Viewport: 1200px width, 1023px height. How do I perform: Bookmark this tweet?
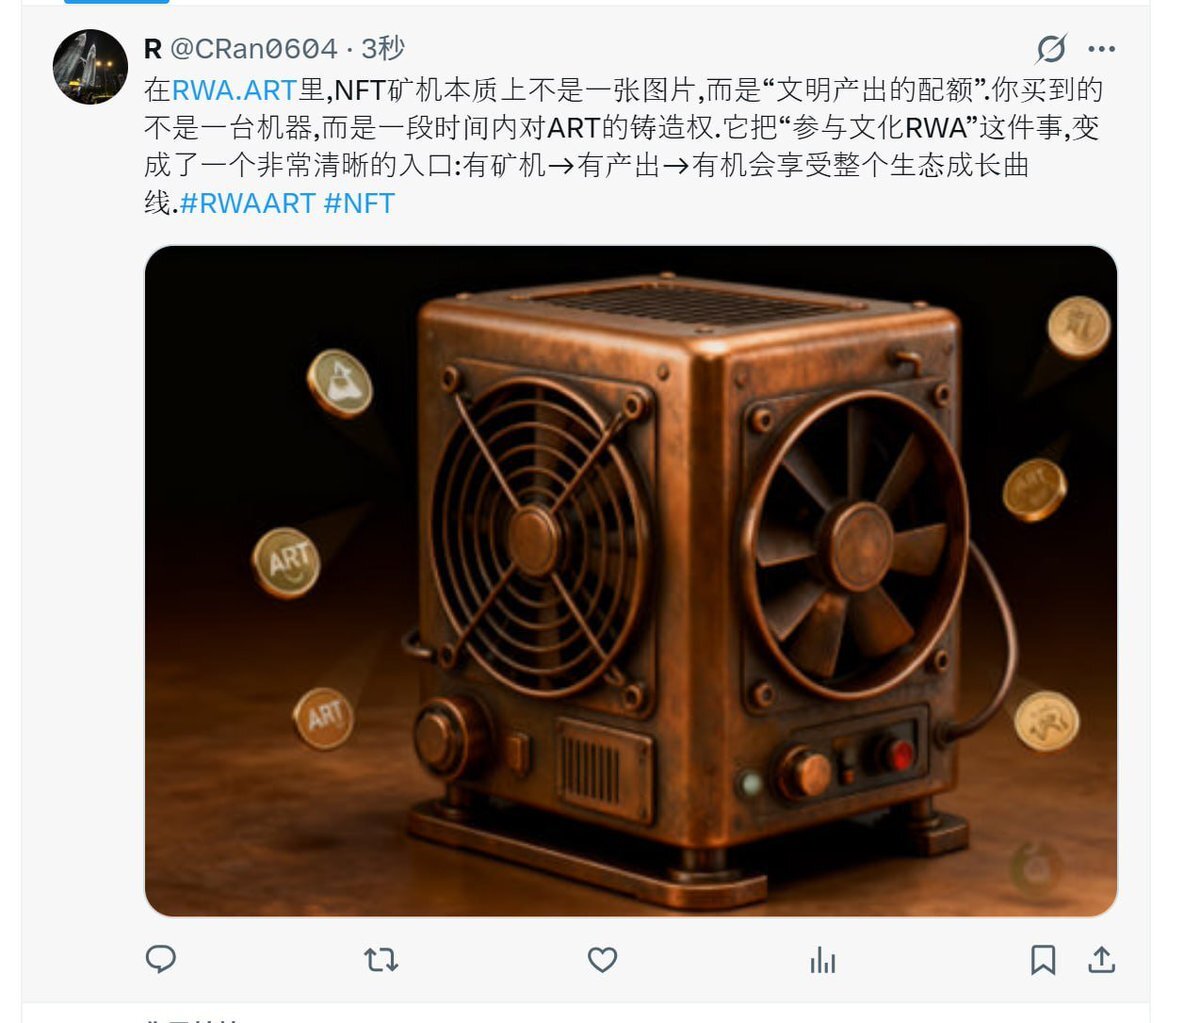click(x=1043, y=960)
